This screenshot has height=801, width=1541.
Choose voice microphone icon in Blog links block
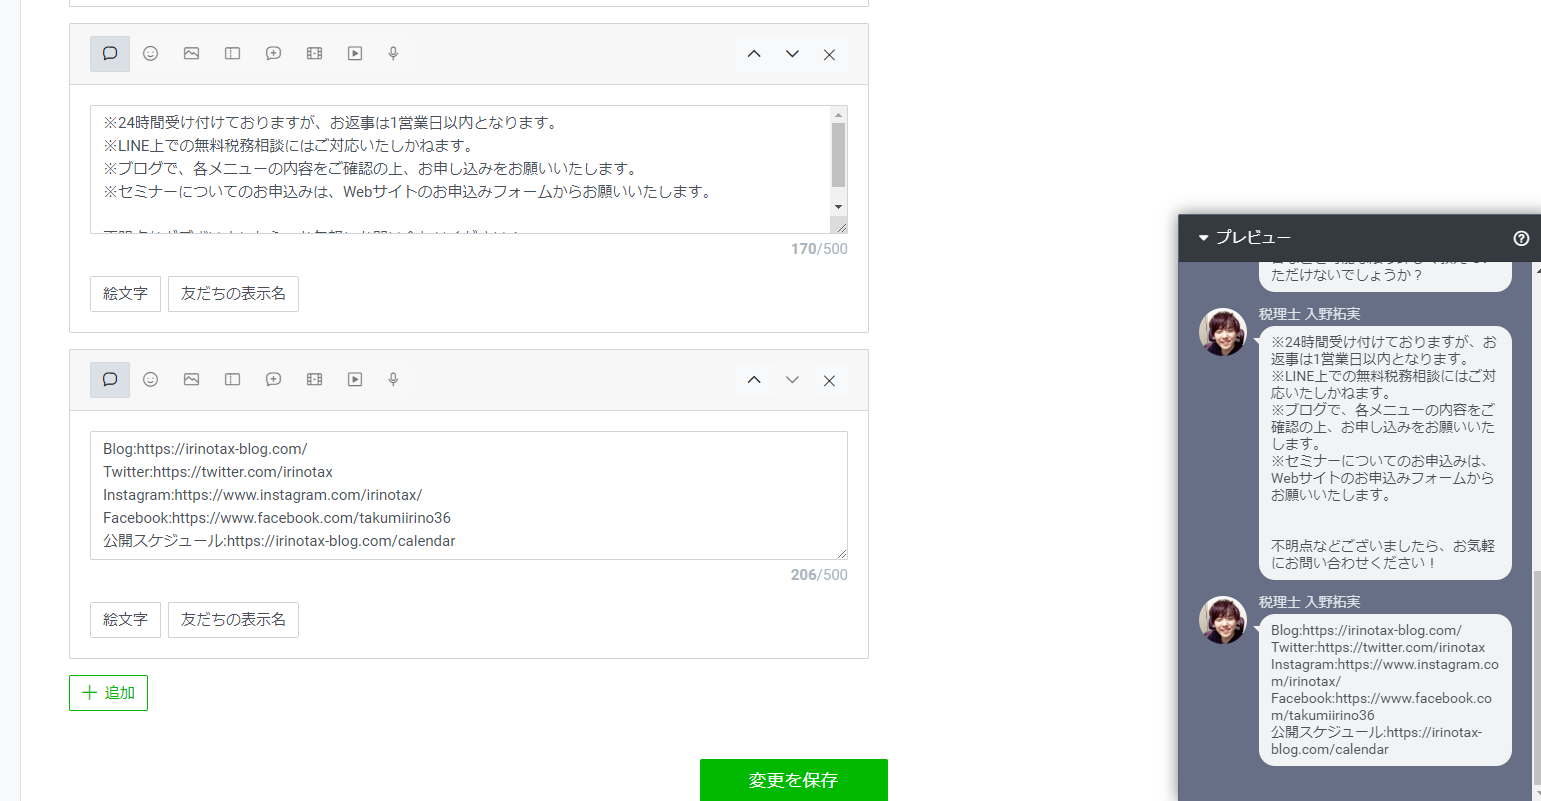(393, 380)
